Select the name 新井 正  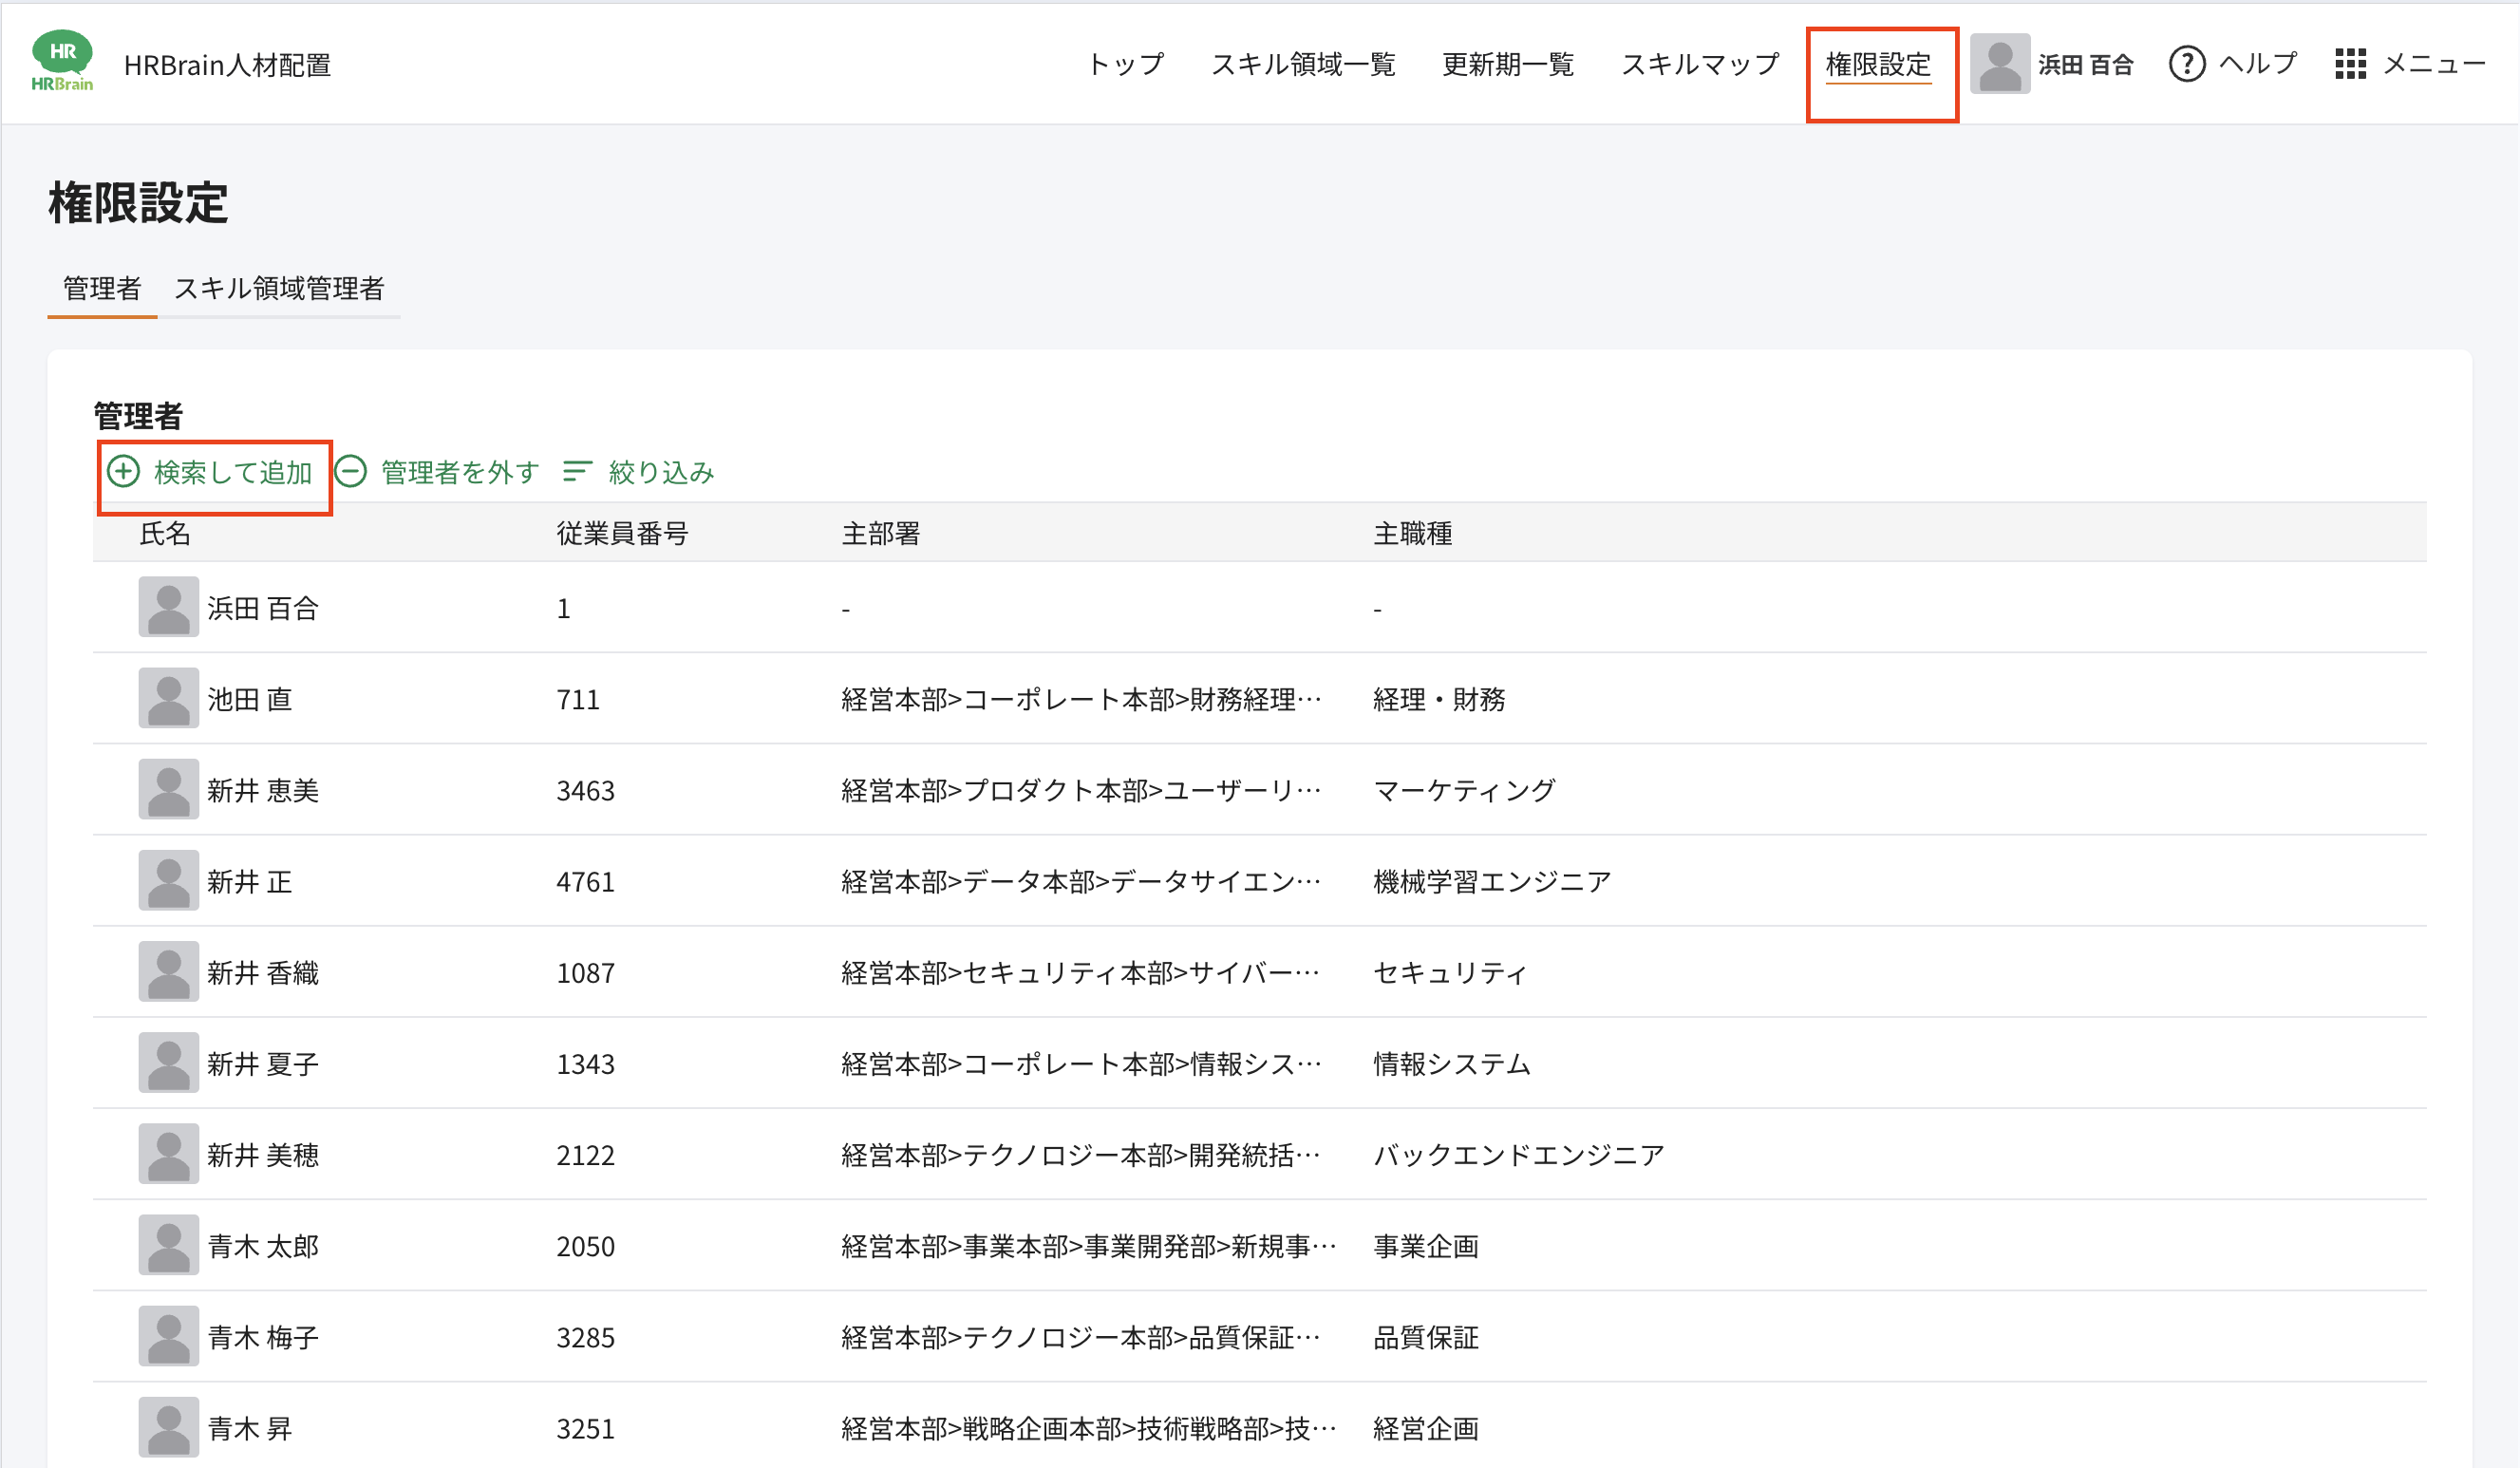click(249, 881)
